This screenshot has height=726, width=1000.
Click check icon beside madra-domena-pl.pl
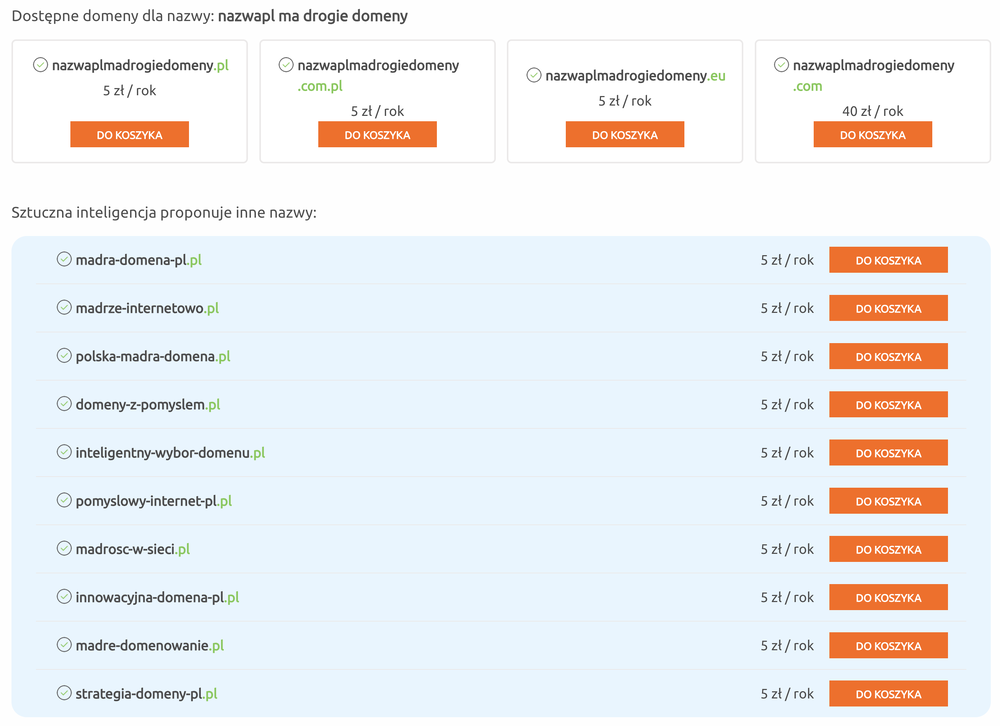click(x=64, y=260)
